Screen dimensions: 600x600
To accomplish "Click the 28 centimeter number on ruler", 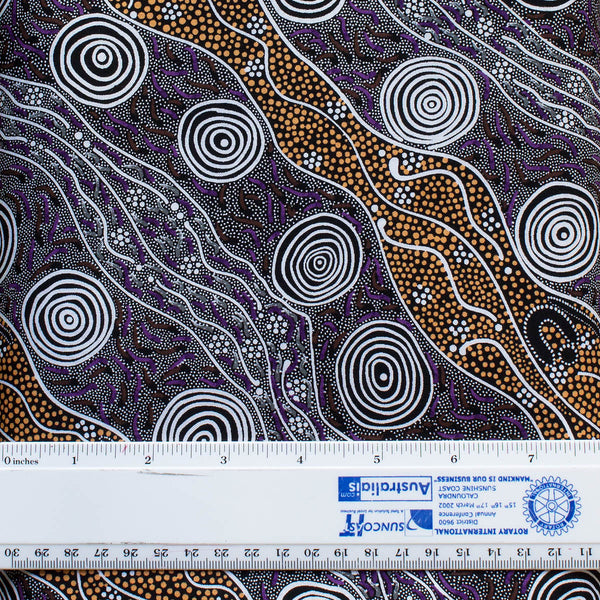I will (x=72, y=553).
